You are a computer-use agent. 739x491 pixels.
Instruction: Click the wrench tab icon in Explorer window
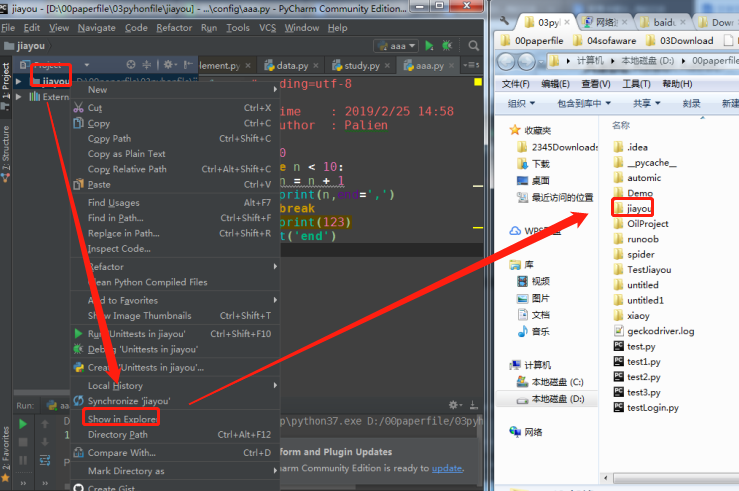coord(504,21)
